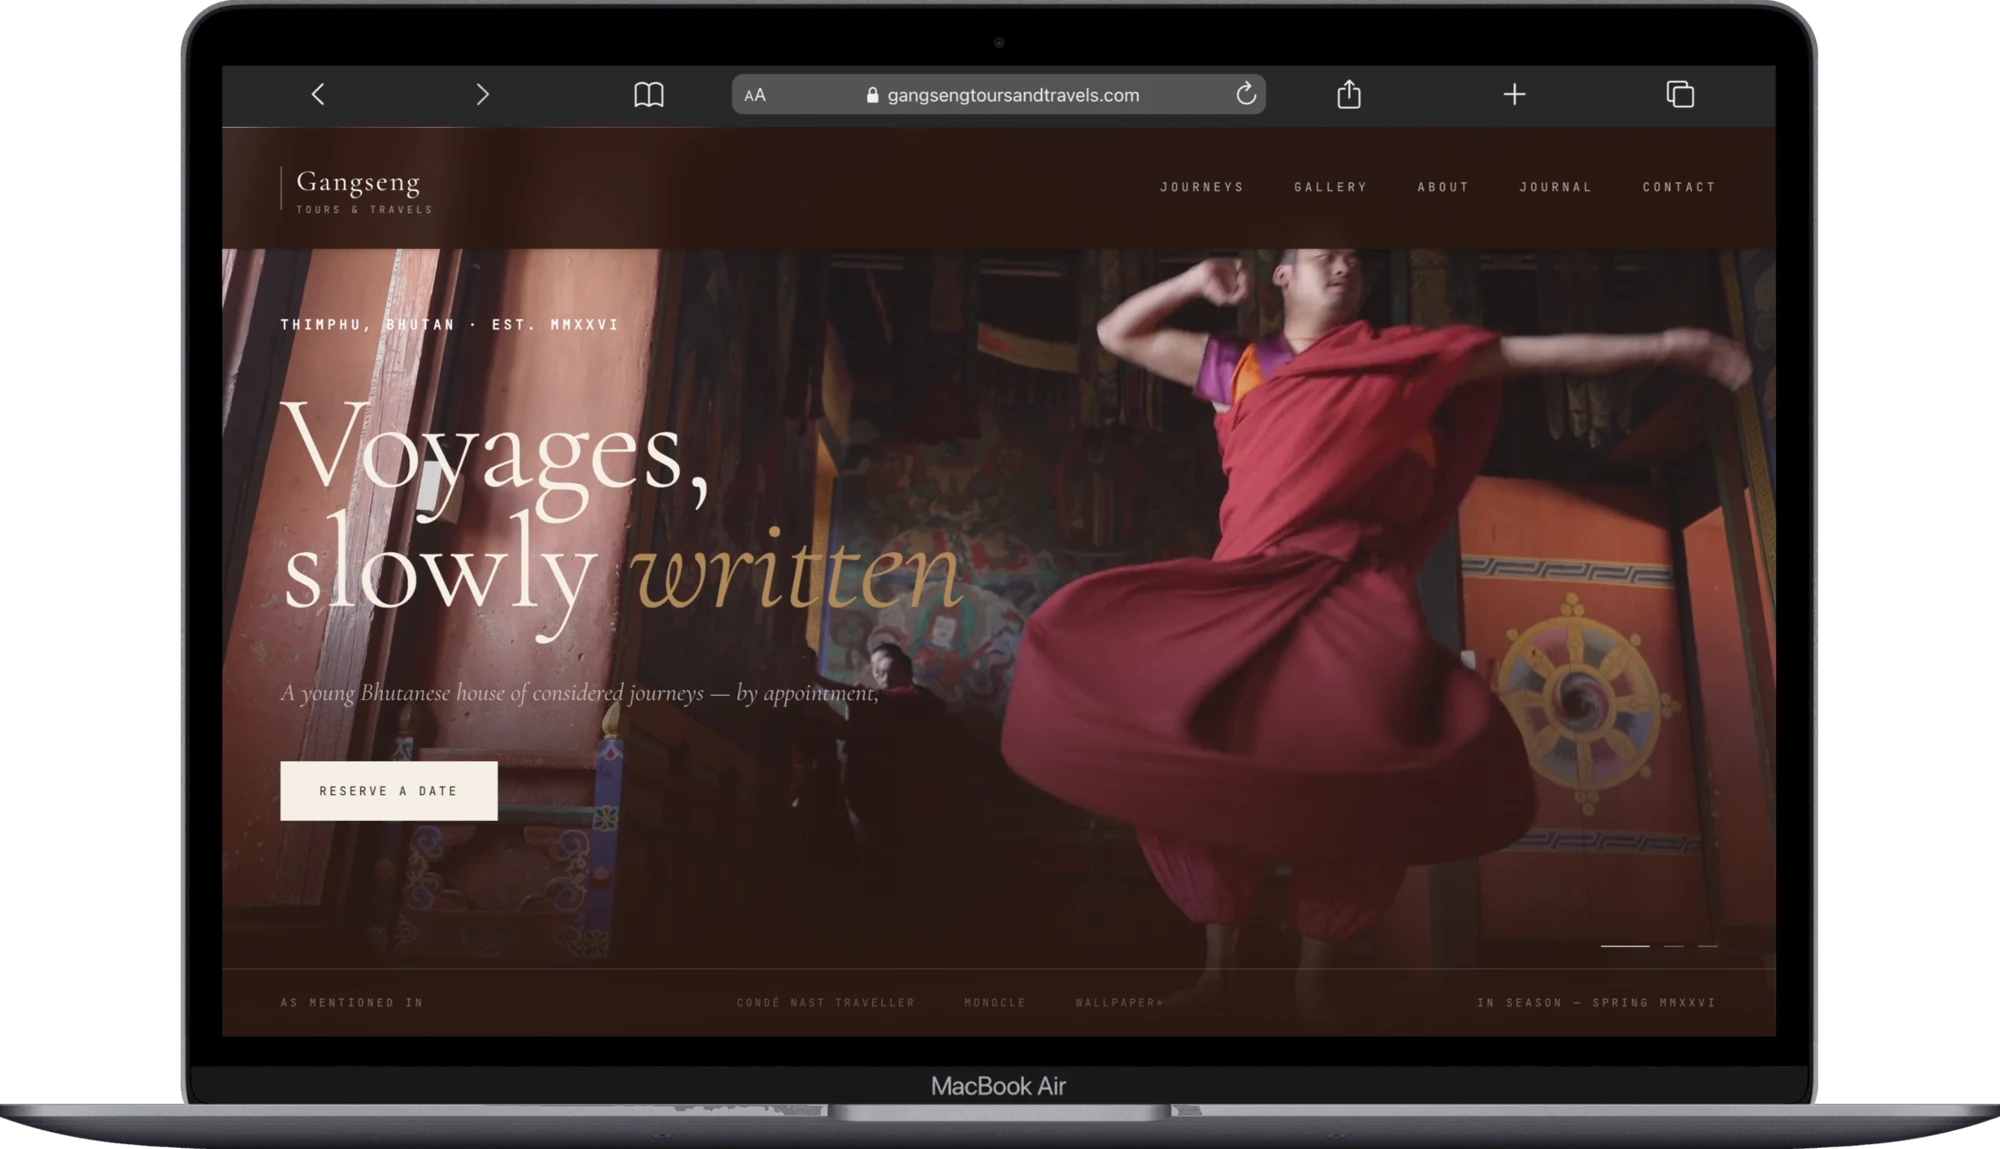Open the About menu item

click(1443, 187)
